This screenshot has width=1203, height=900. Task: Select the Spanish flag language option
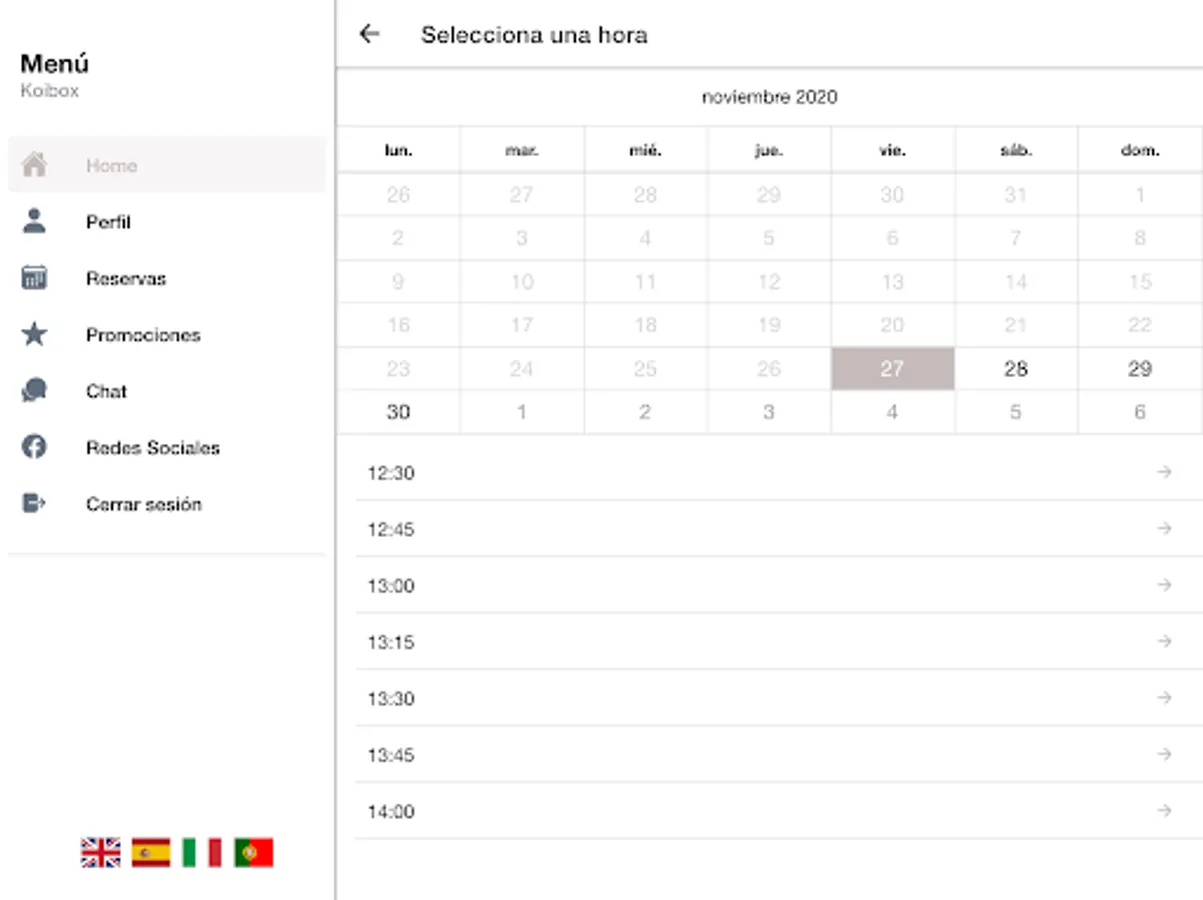pyautogui.click(x=151, y=852)
